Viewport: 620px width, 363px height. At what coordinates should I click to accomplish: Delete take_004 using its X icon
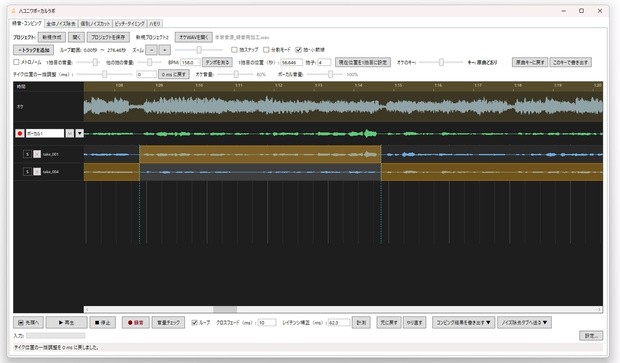37,172
